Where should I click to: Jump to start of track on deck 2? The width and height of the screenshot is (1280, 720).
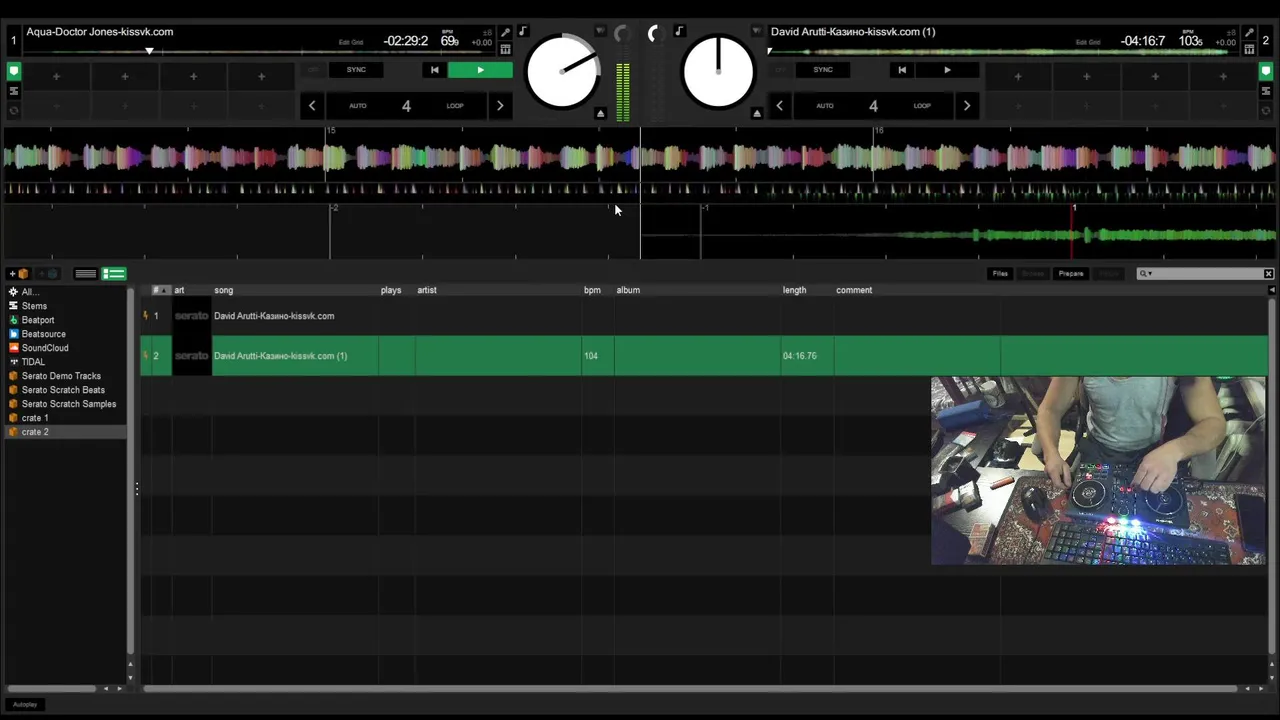click(901, 70)
